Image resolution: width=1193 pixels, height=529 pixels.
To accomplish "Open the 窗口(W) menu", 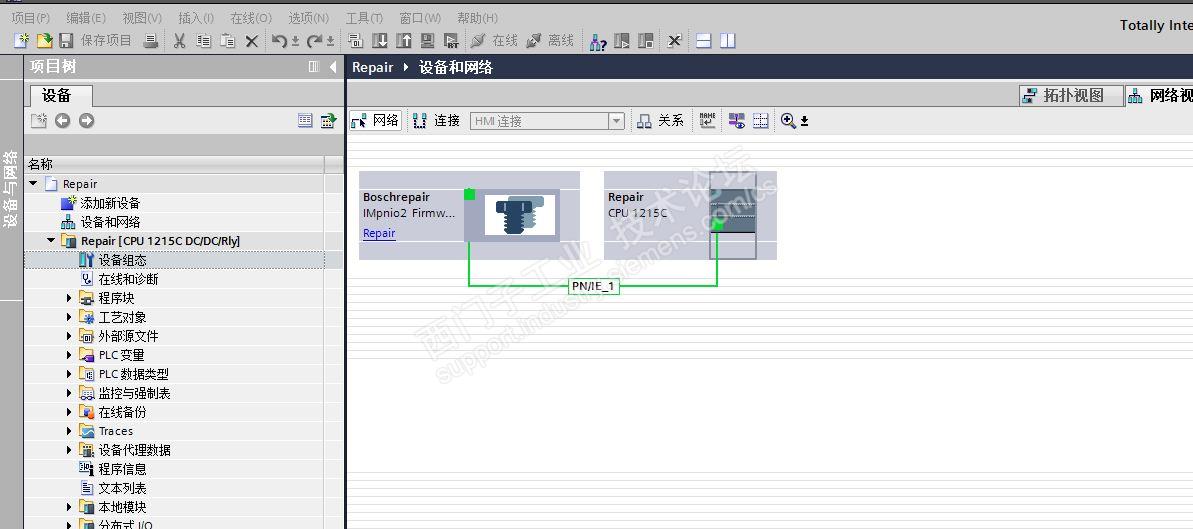I will coord(420,18).
